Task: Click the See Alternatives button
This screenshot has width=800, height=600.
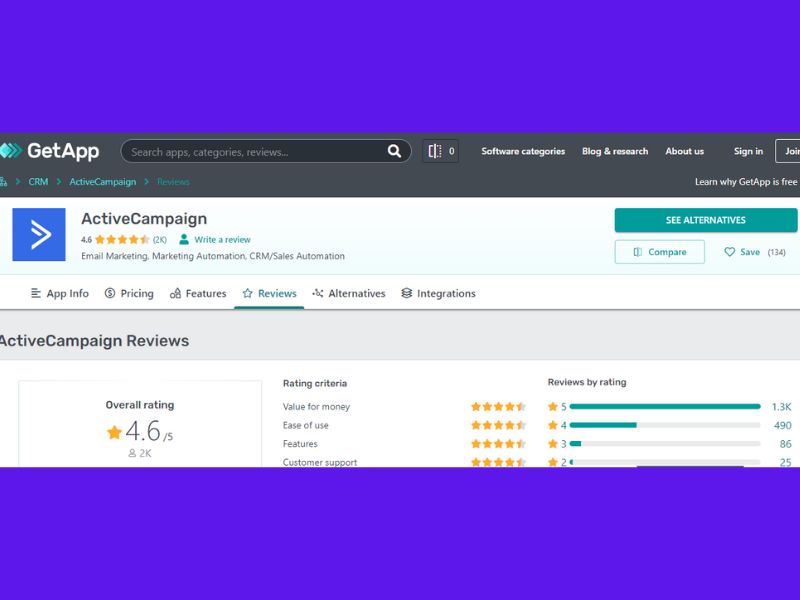Action: tap(706, 220)
